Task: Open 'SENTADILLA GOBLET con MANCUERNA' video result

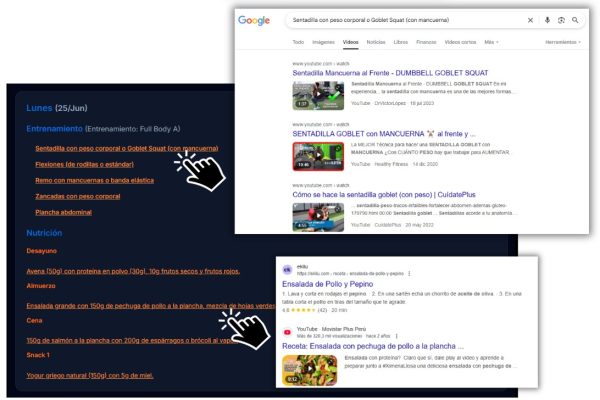Action: [x=384, y=134]
